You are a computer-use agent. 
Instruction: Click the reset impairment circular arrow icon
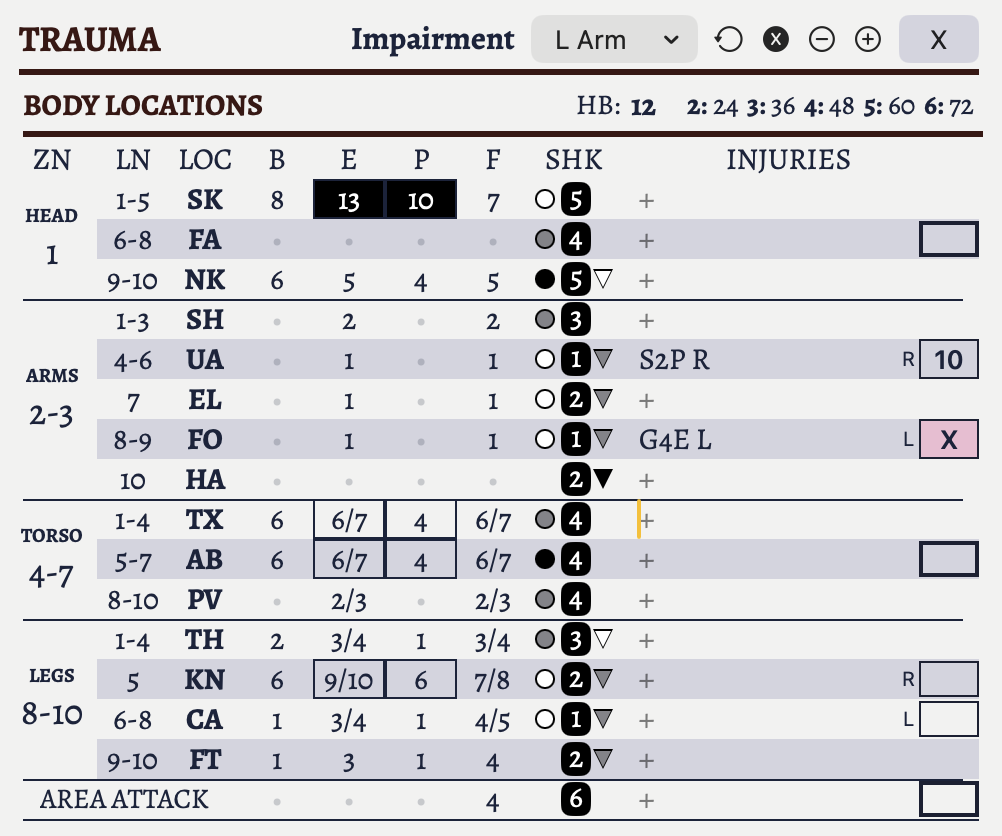[728, 40]
